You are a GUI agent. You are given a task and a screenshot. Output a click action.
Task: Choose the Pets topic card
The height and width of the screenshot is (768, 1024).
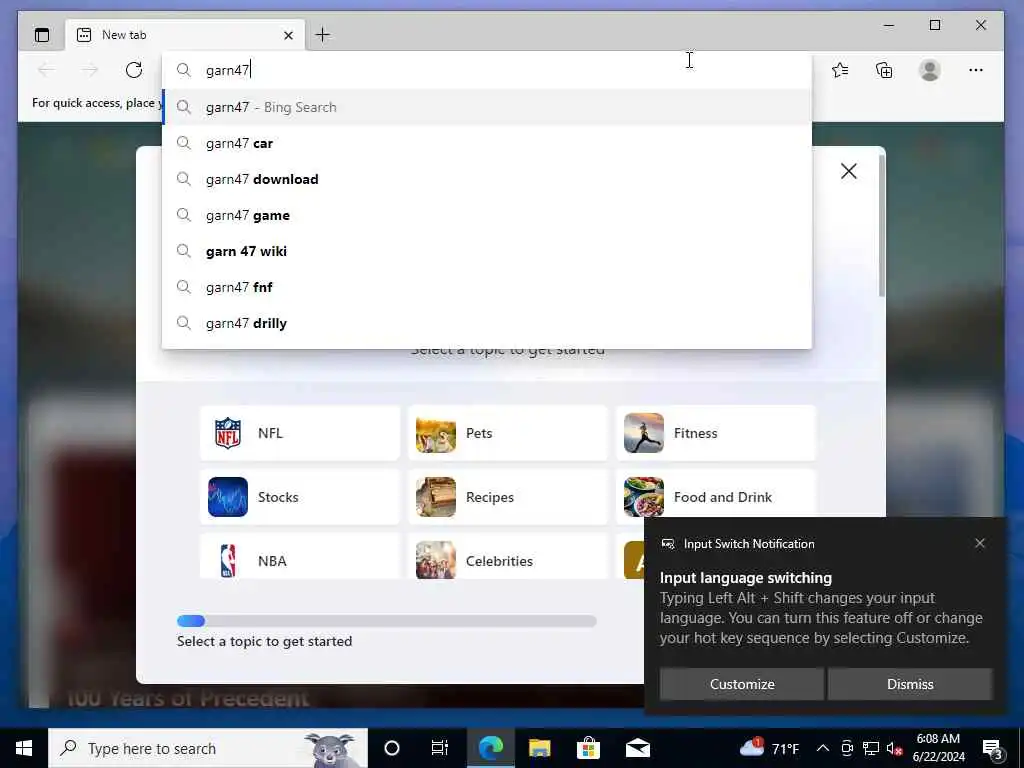point(507,433)
